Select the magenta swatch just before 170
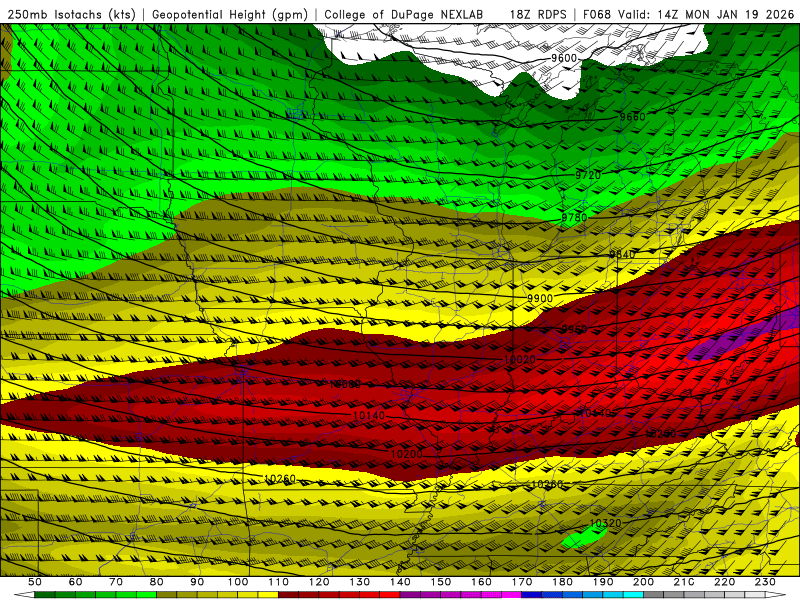800x600 pixels. tap(511, 595)
